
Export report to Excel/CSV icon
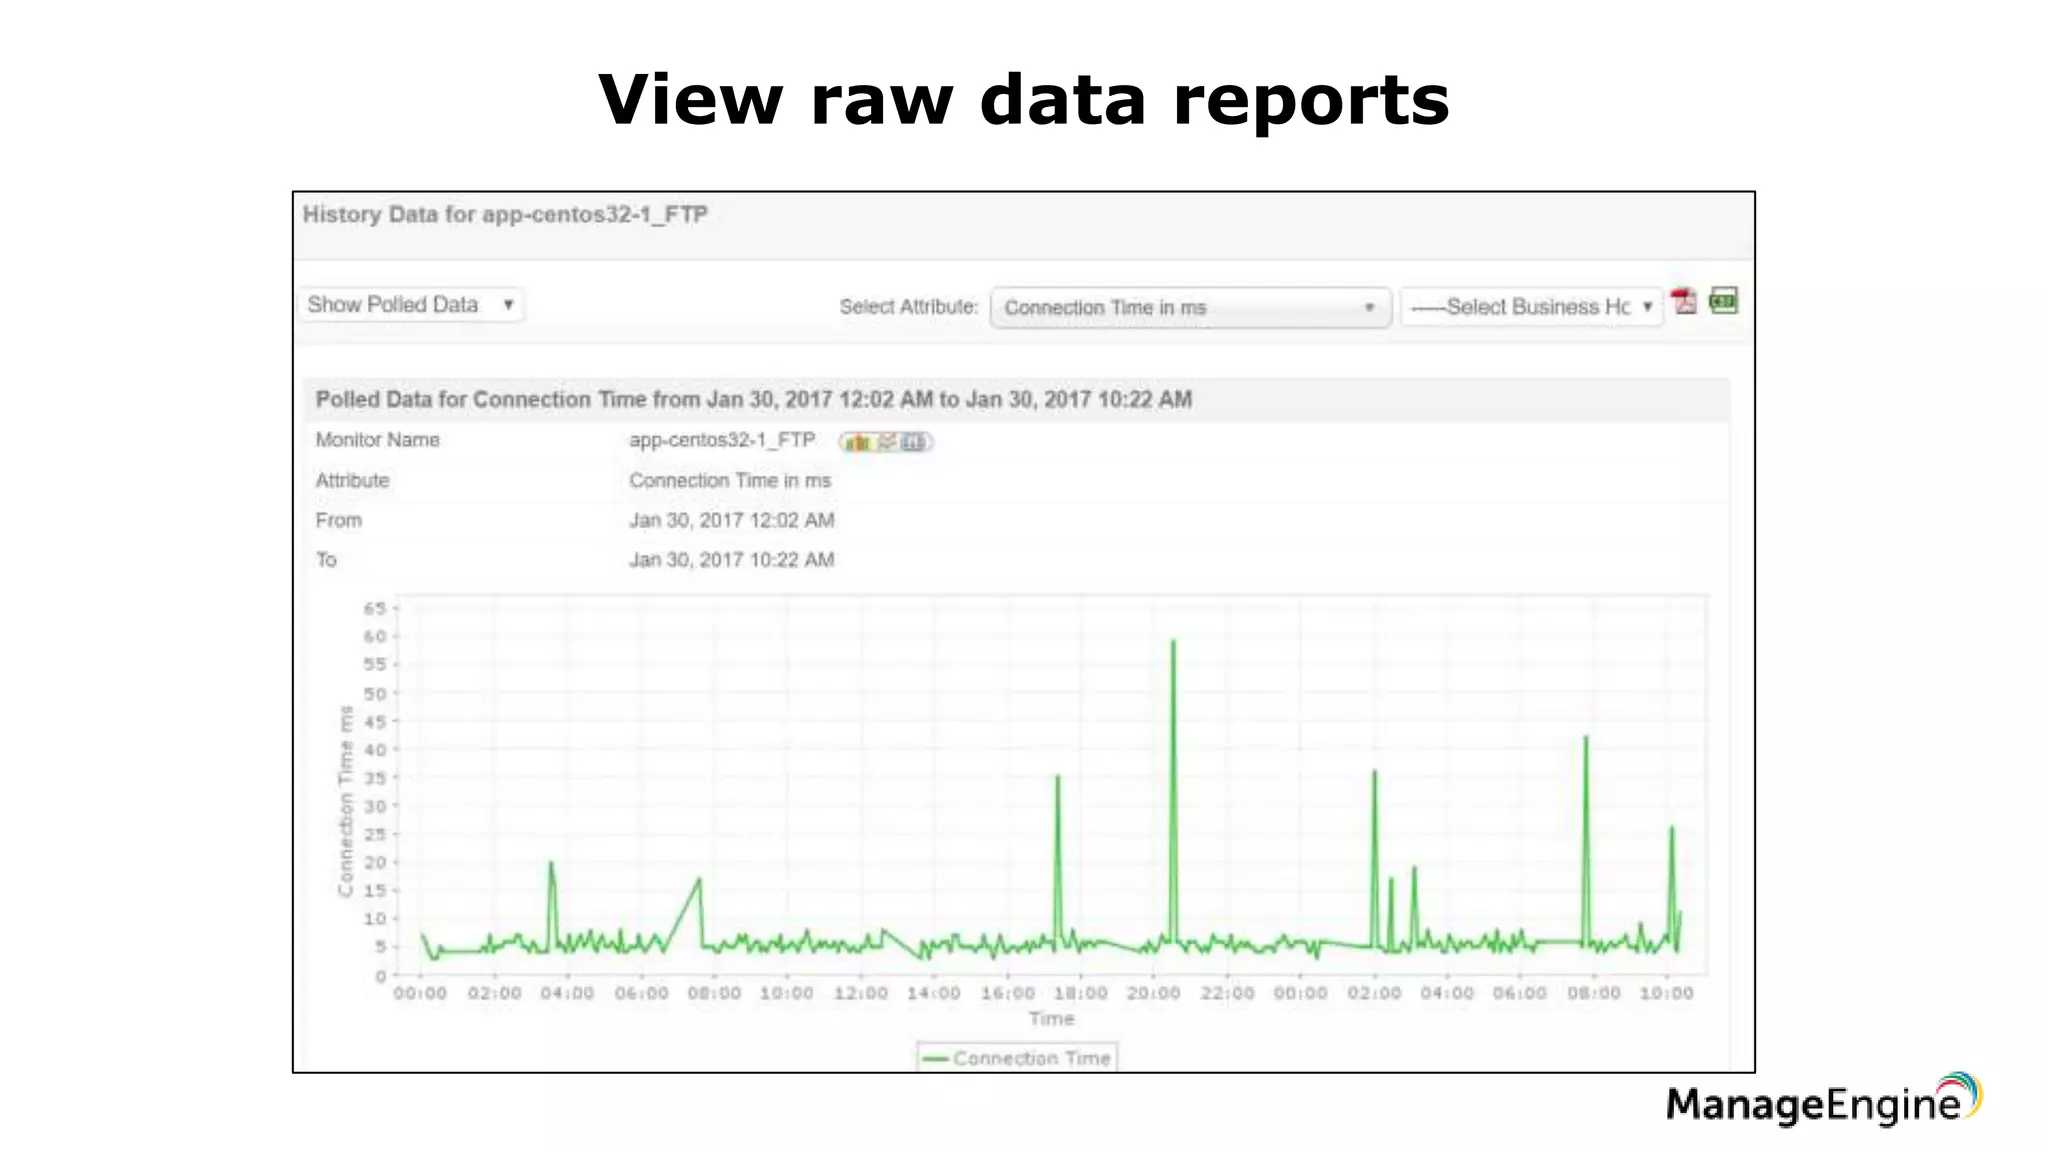[1724, 300]
